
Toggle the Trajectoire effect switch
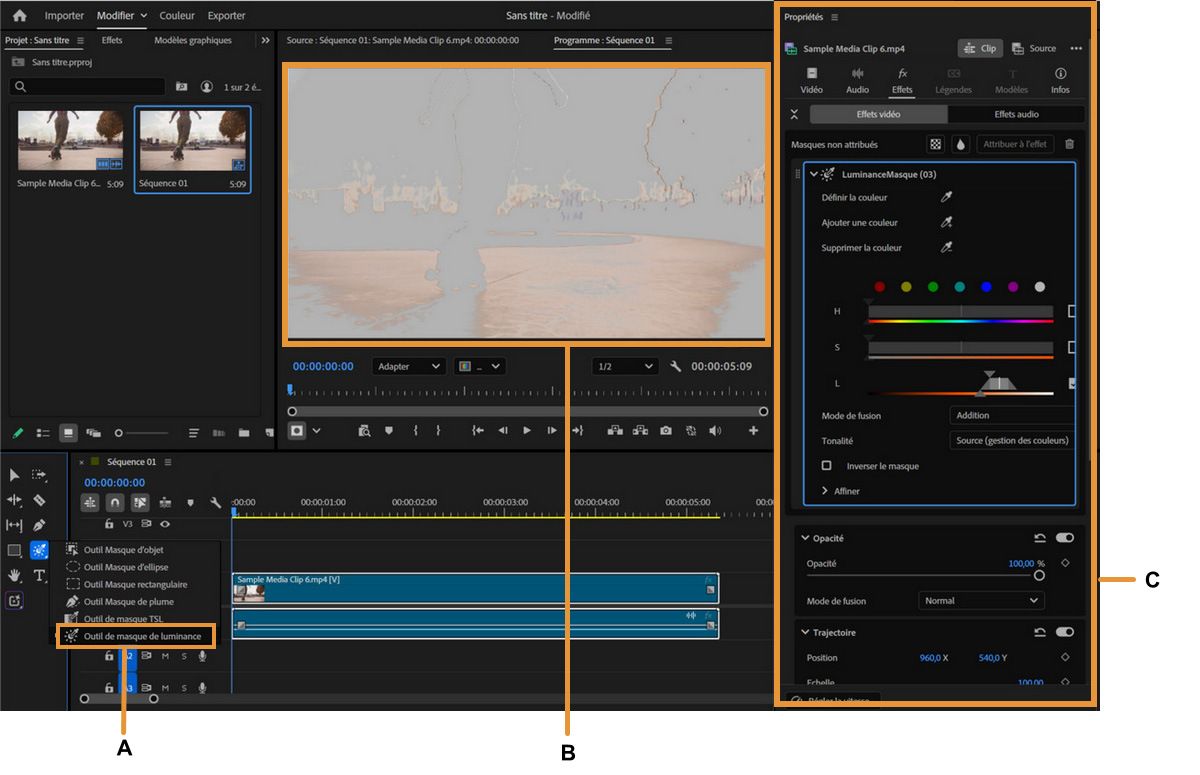[x=1064, y=632]
